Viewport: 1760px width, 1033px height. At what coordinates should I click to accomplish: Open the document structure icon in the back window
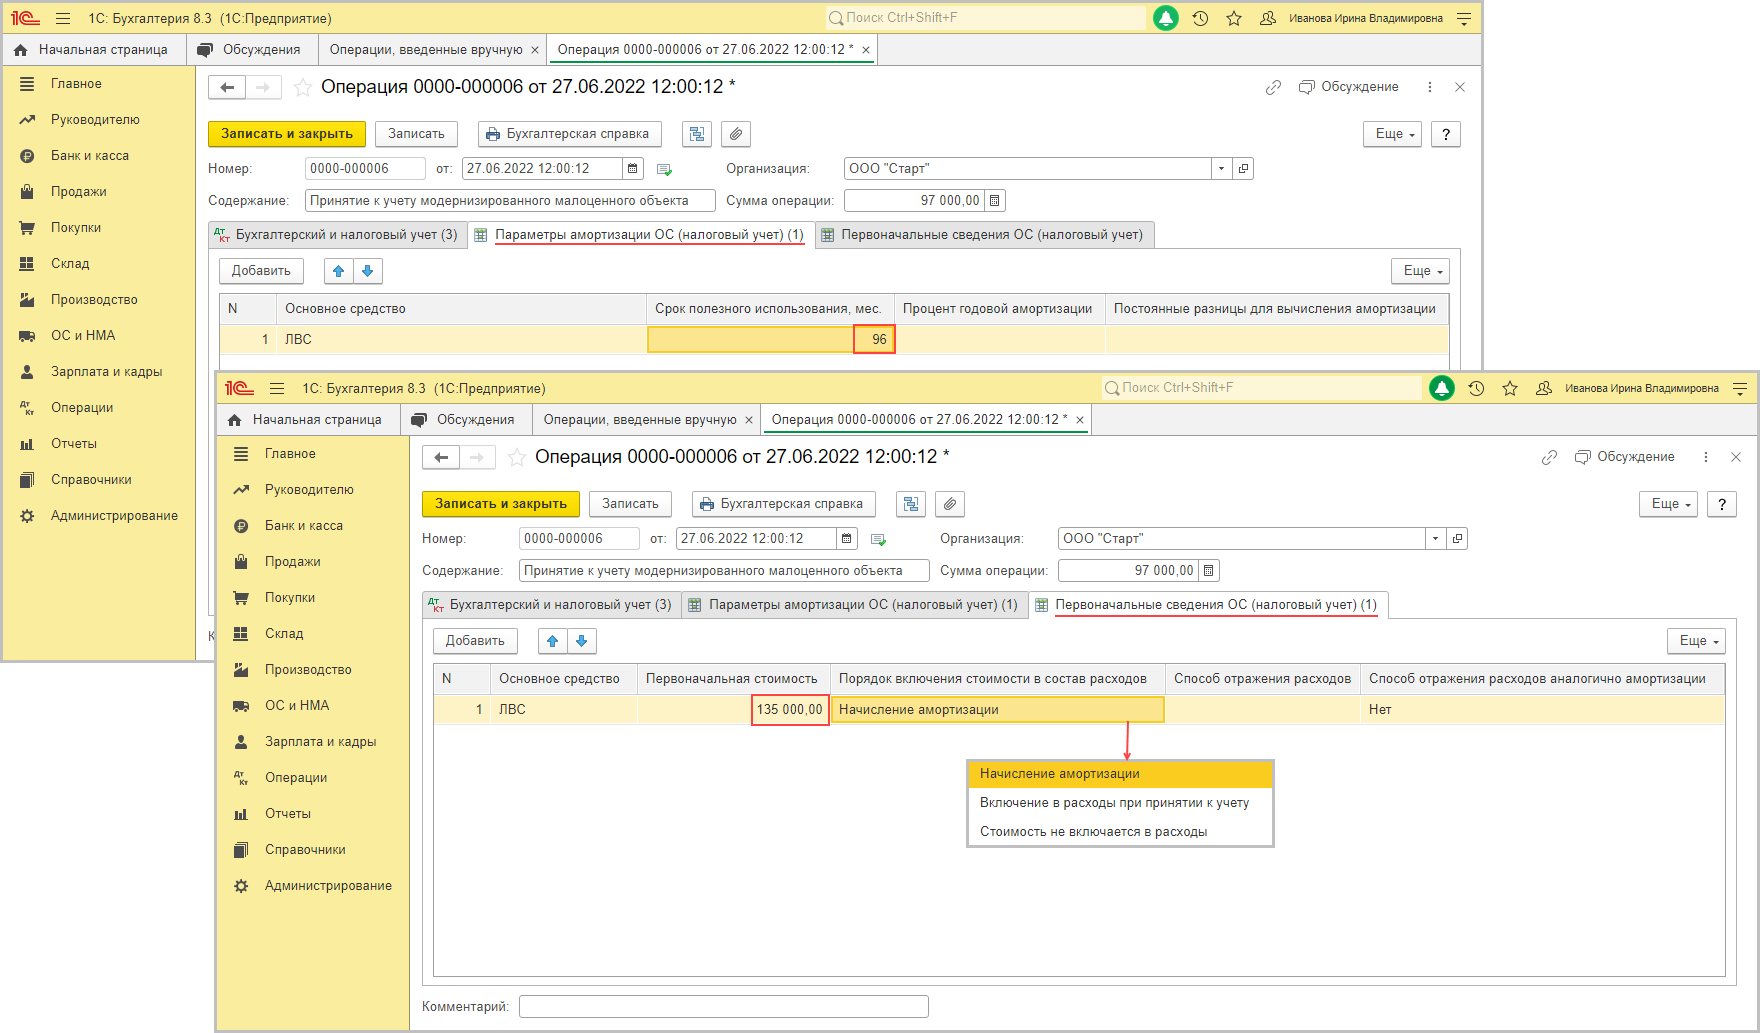click(697, 134)
